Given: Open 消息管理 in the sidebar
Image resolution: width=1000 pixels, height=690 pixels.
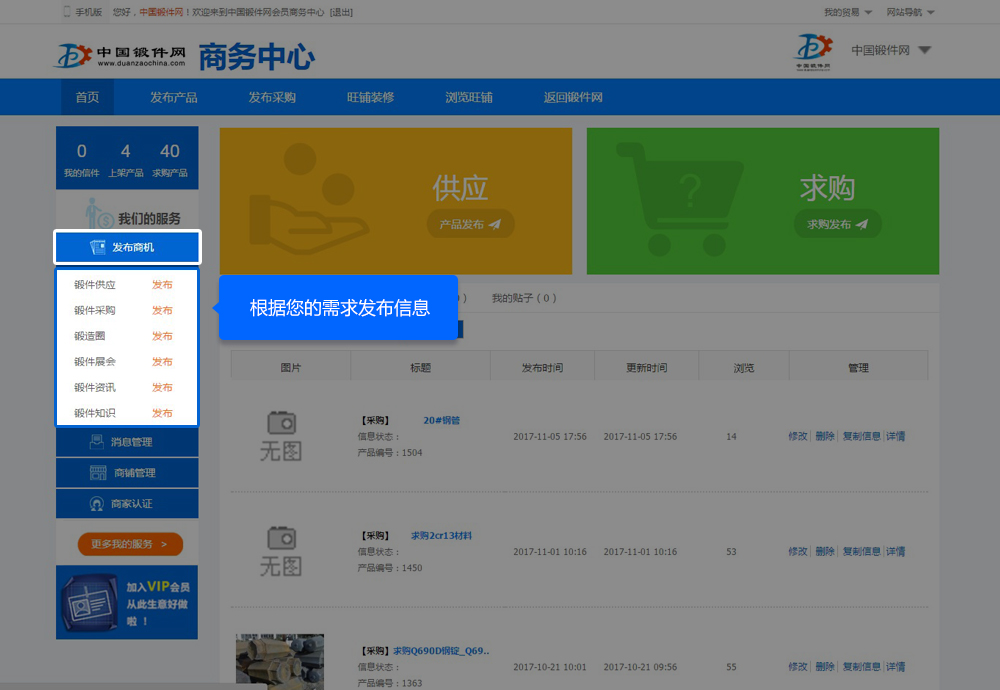Looking at the screenshot, I should pyautogui.click(x=127, y=442).
